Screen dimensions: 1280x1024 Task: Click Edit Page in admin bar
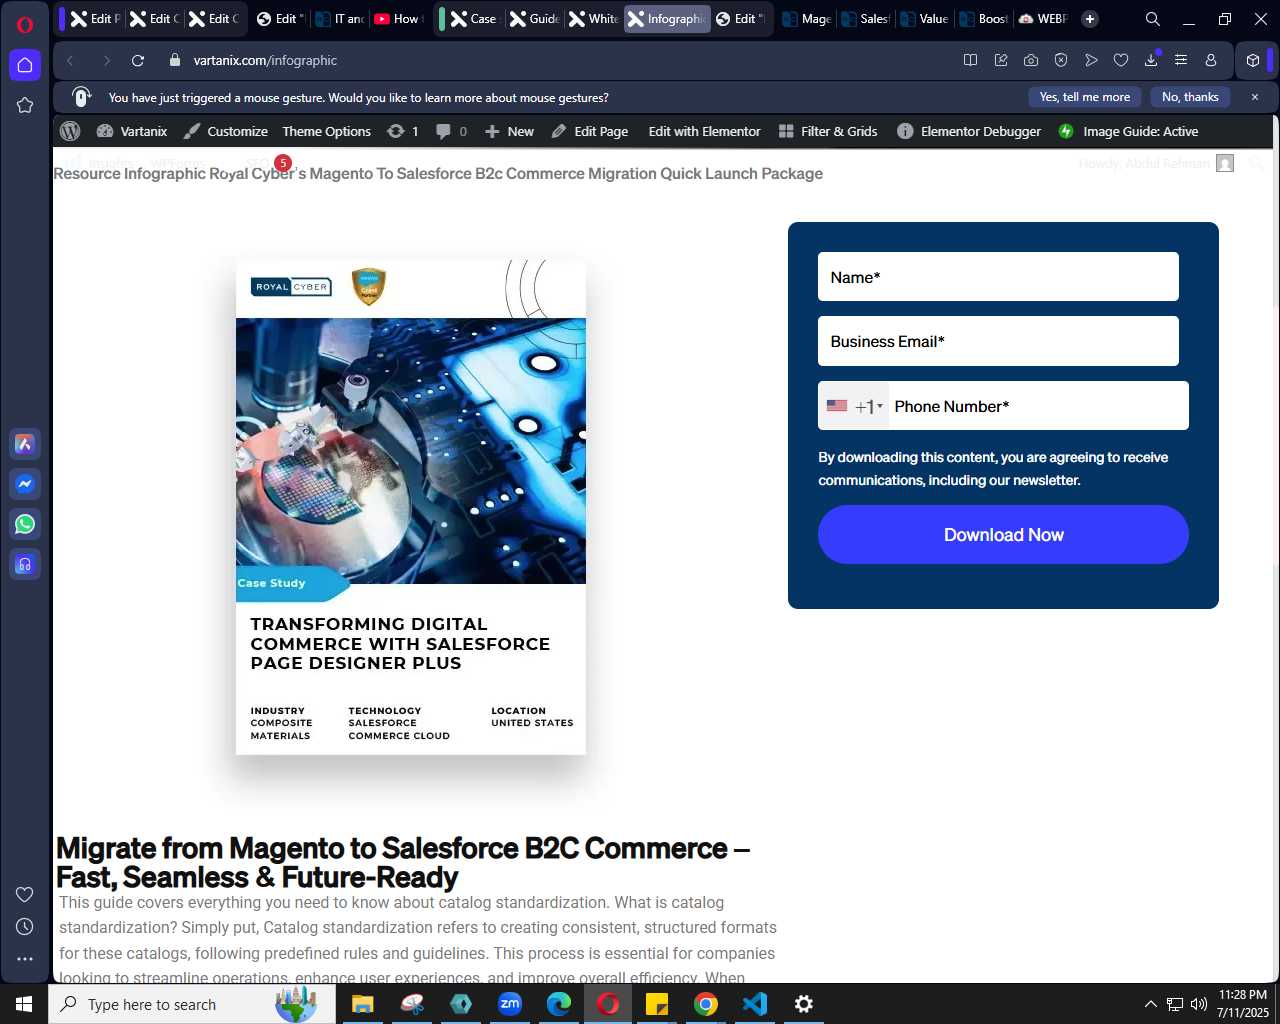coord(590,131)
